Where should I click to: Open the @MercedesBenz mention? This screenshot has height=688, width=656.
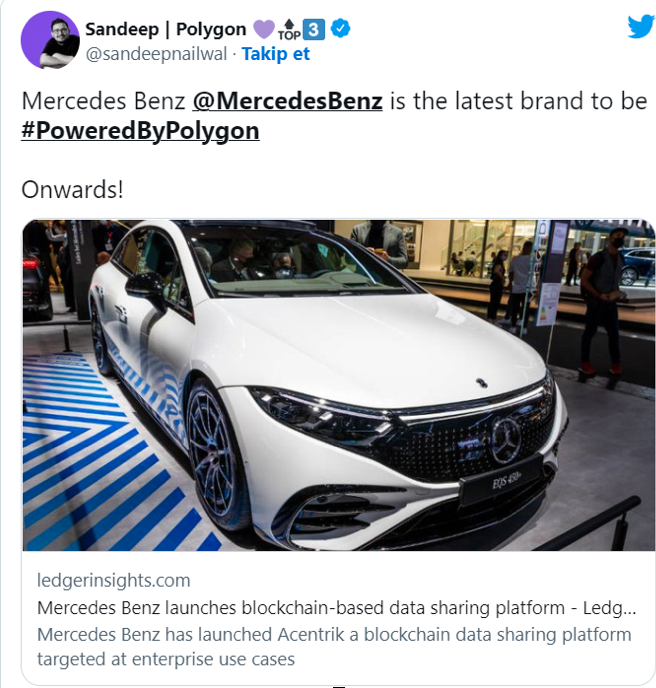coord(287,100)
